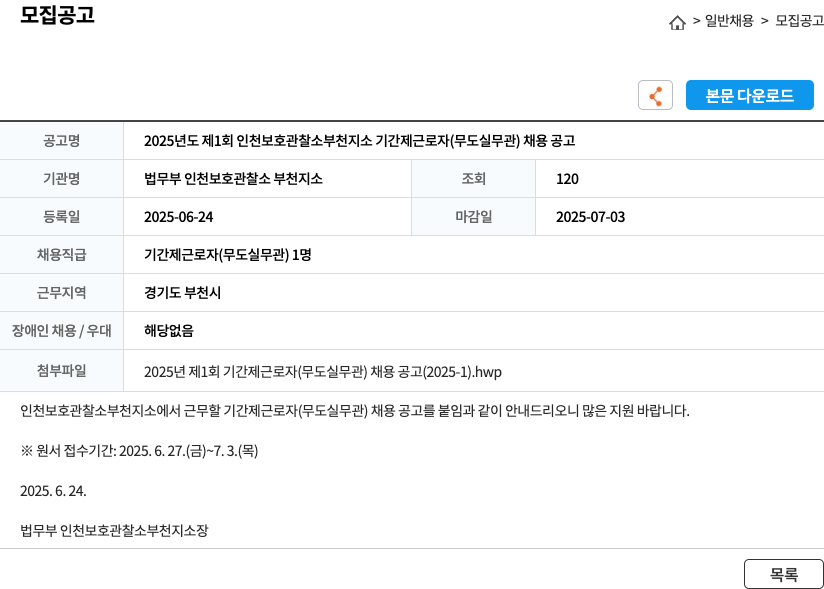Screen dimensions: 824x589
Task: Click the body date 2025. 6. 24.
Action: tap(53, 491)
